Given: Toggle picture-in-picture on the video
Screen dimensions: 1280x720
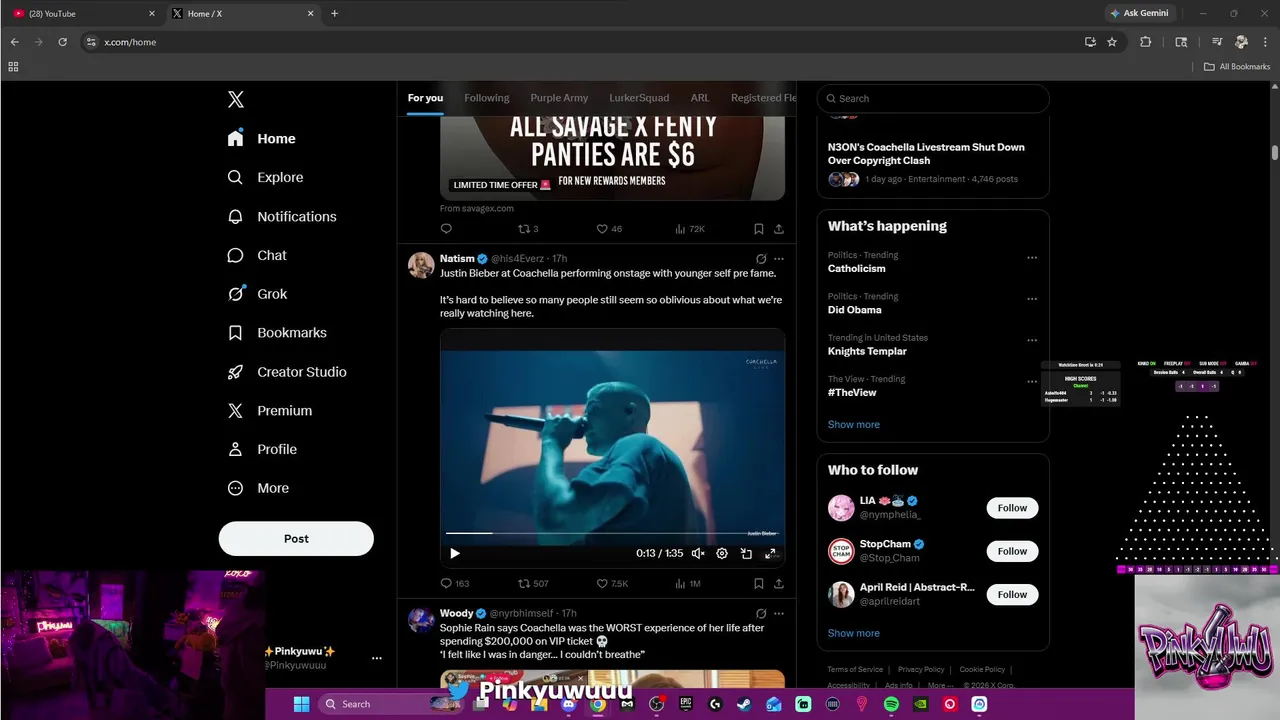Looking at the screenshot, I should click(x=746, y=553).
